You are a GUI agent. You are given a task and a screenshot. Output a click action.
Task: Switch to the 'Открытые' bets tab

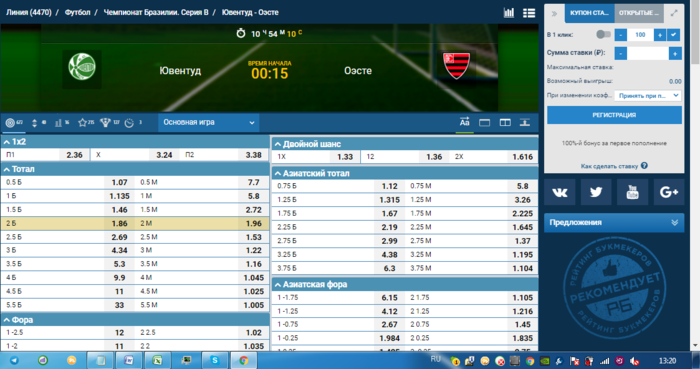(x=639, y=13)
